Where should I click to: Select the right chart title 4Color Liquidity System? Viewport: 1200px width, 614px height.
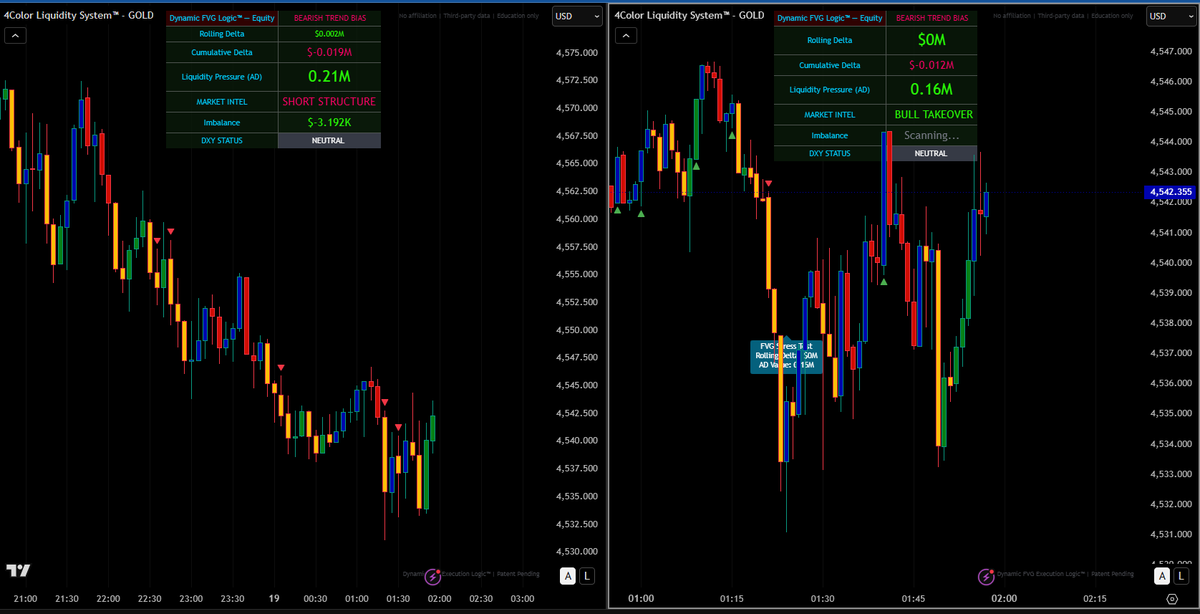(689, 15)
